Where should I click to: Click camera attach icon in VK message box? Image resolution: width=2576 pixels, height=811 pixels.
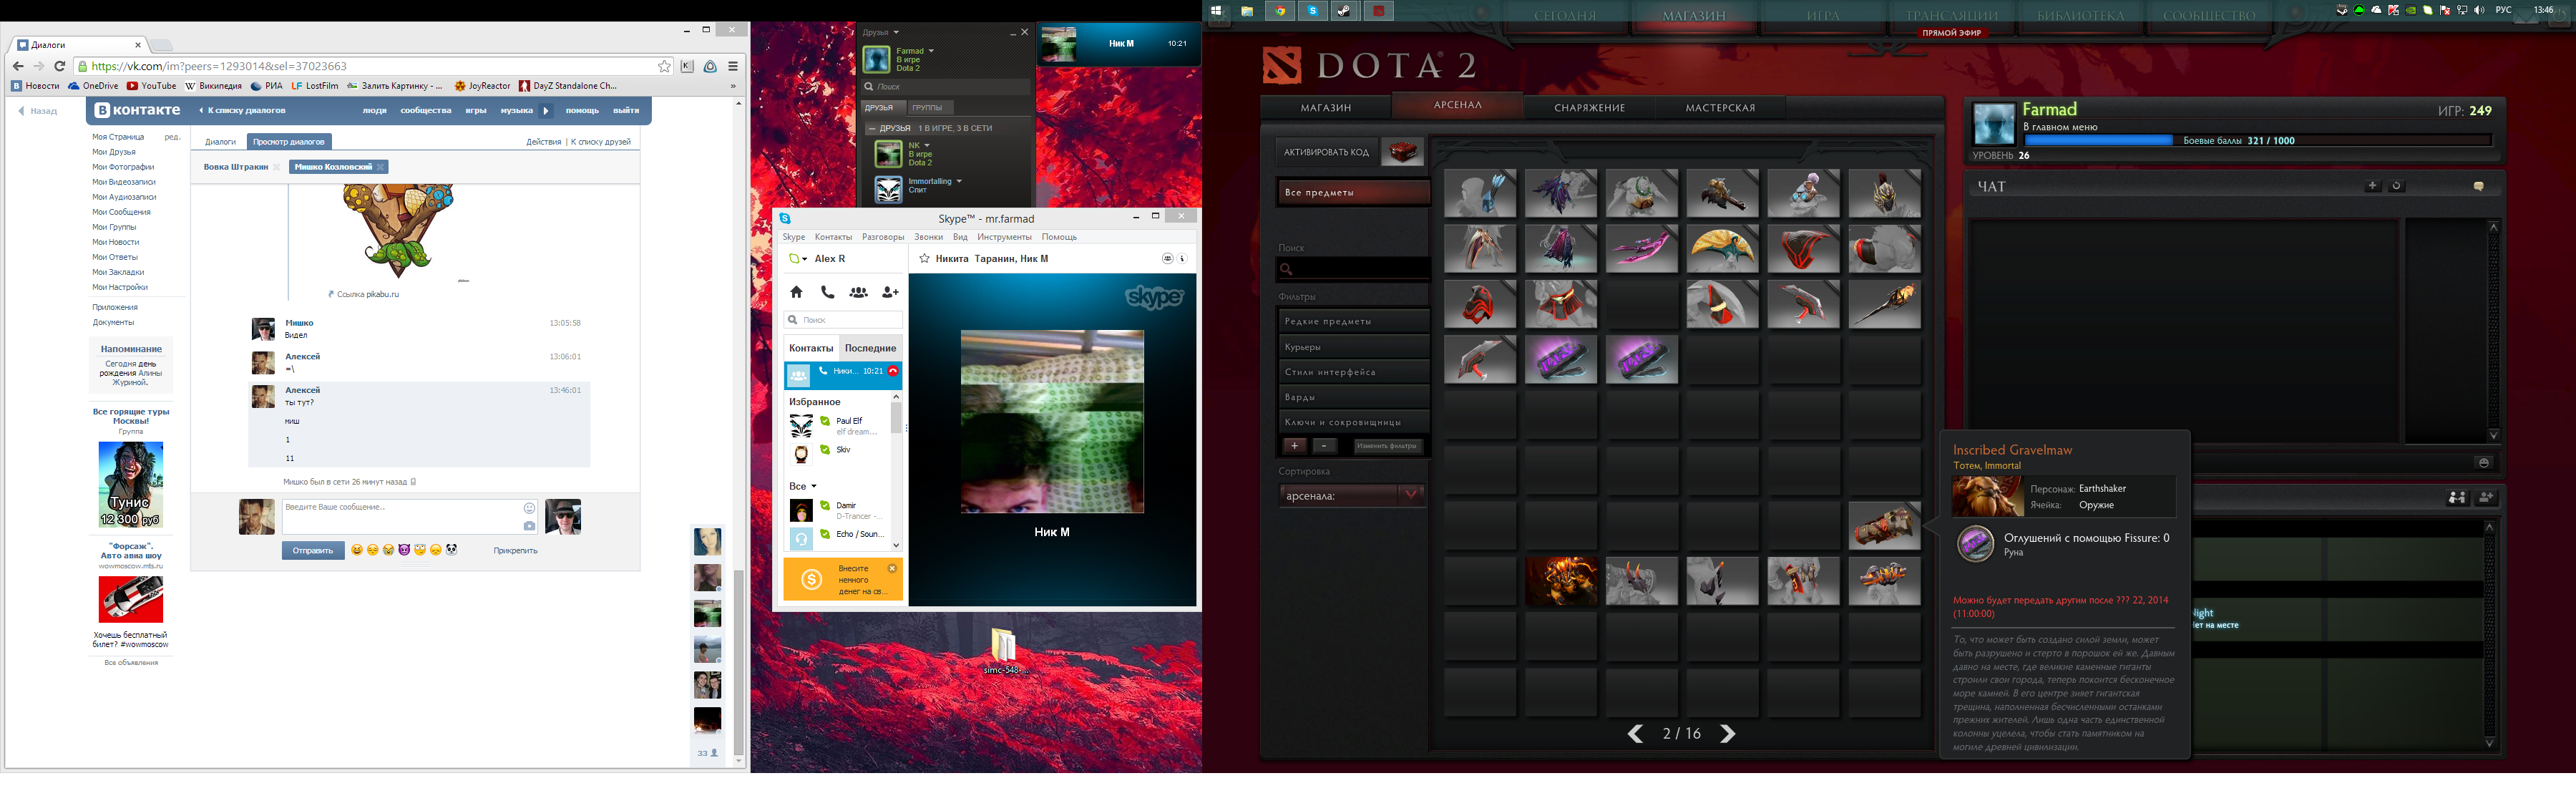[529, 526]
